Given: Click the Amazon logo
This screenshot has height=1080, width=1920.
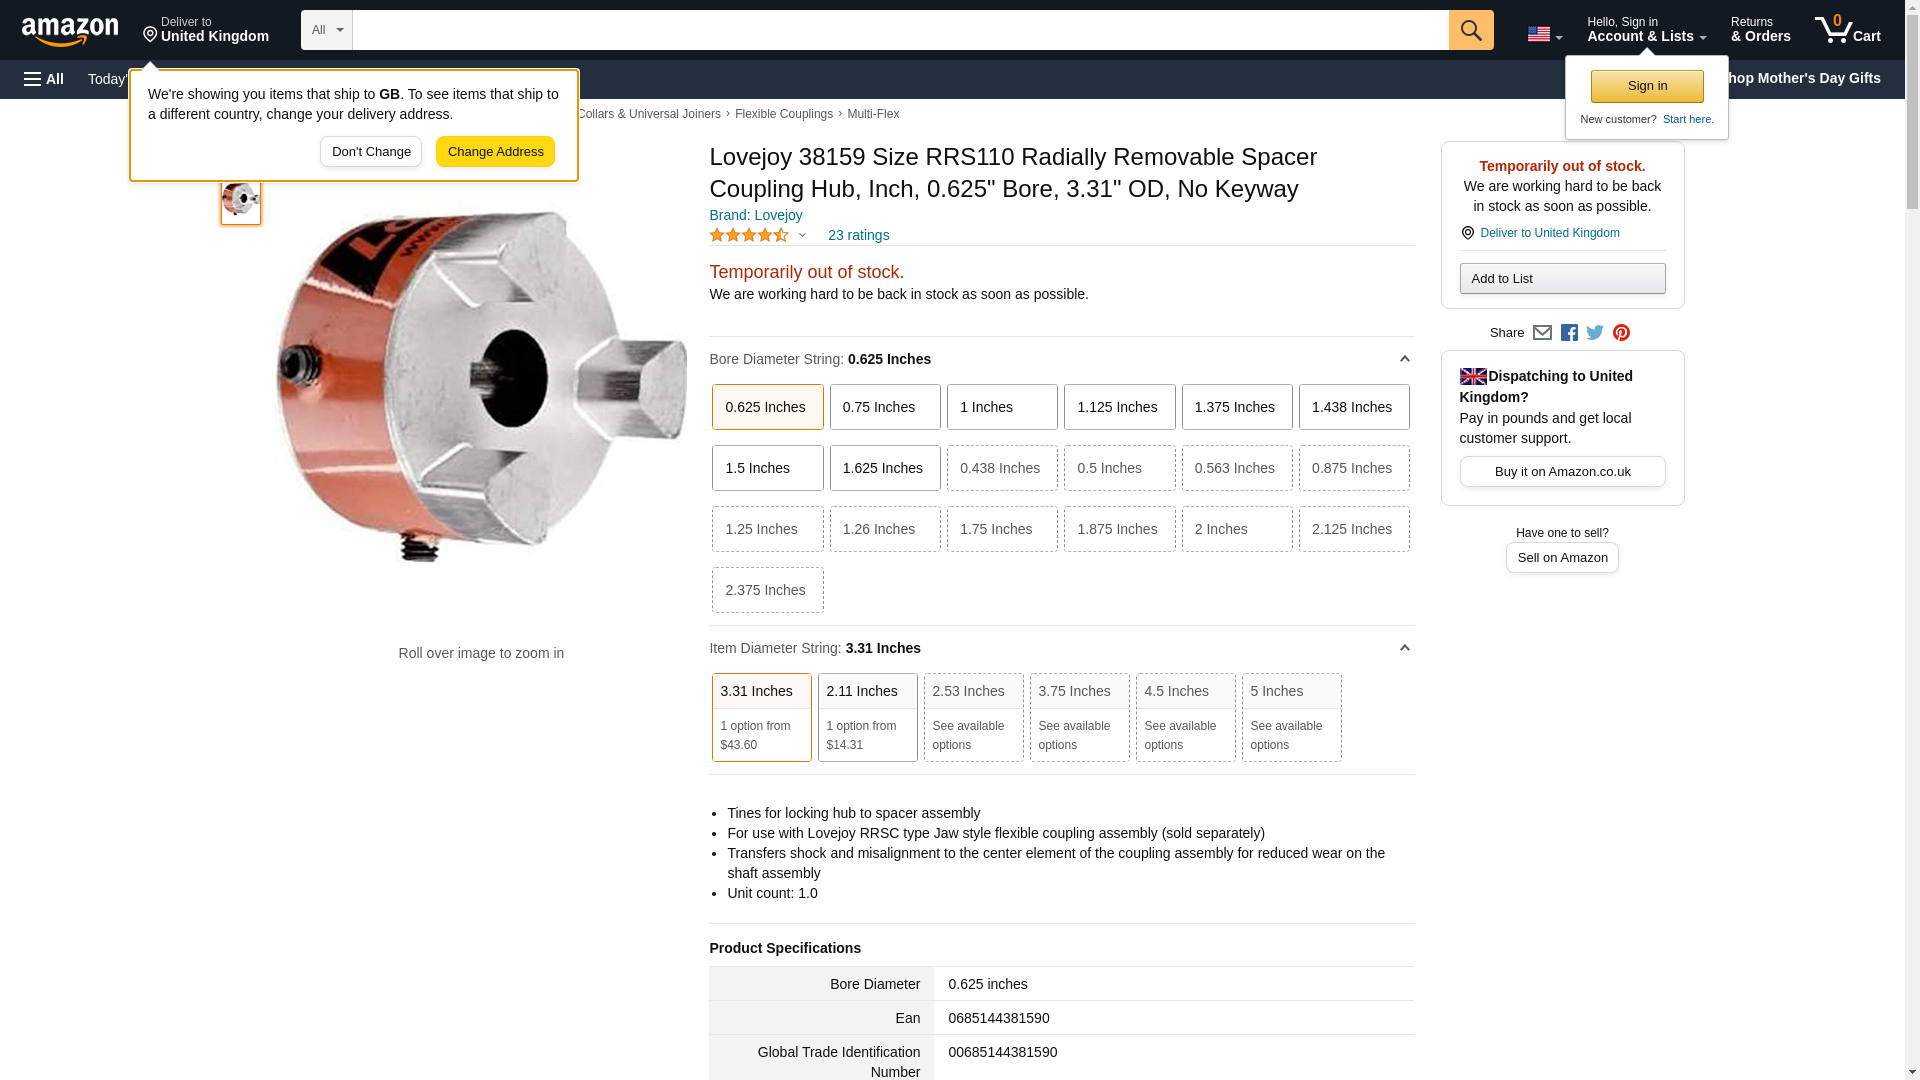Looking at the screenshot, I should 70,31.
